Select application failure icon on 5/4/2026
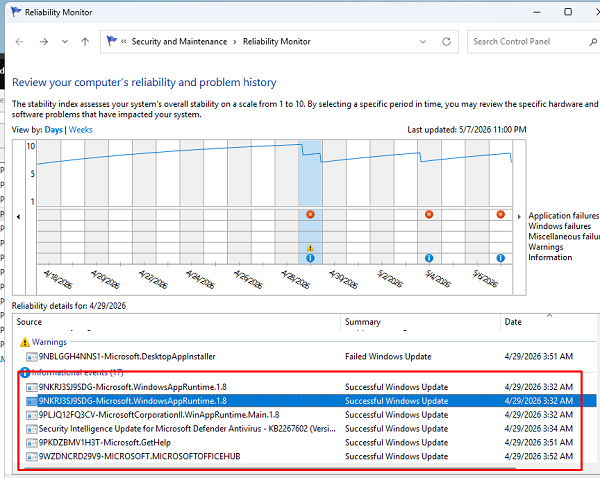This screenshot has width=600, height=478. tap(429, 214)
